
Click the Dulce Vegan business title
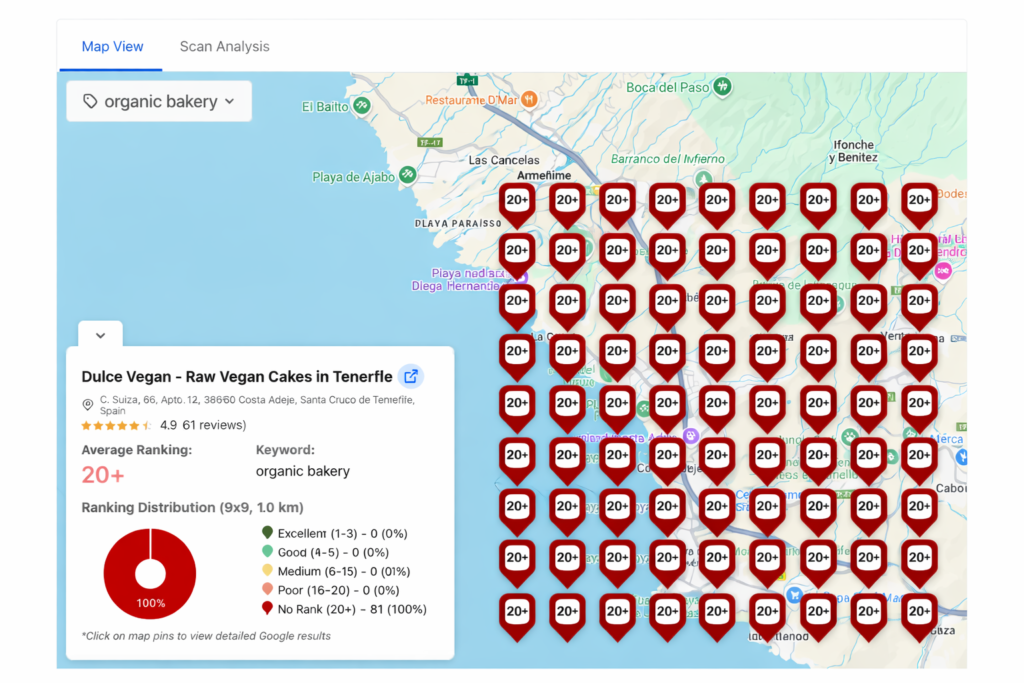(237, 377)
